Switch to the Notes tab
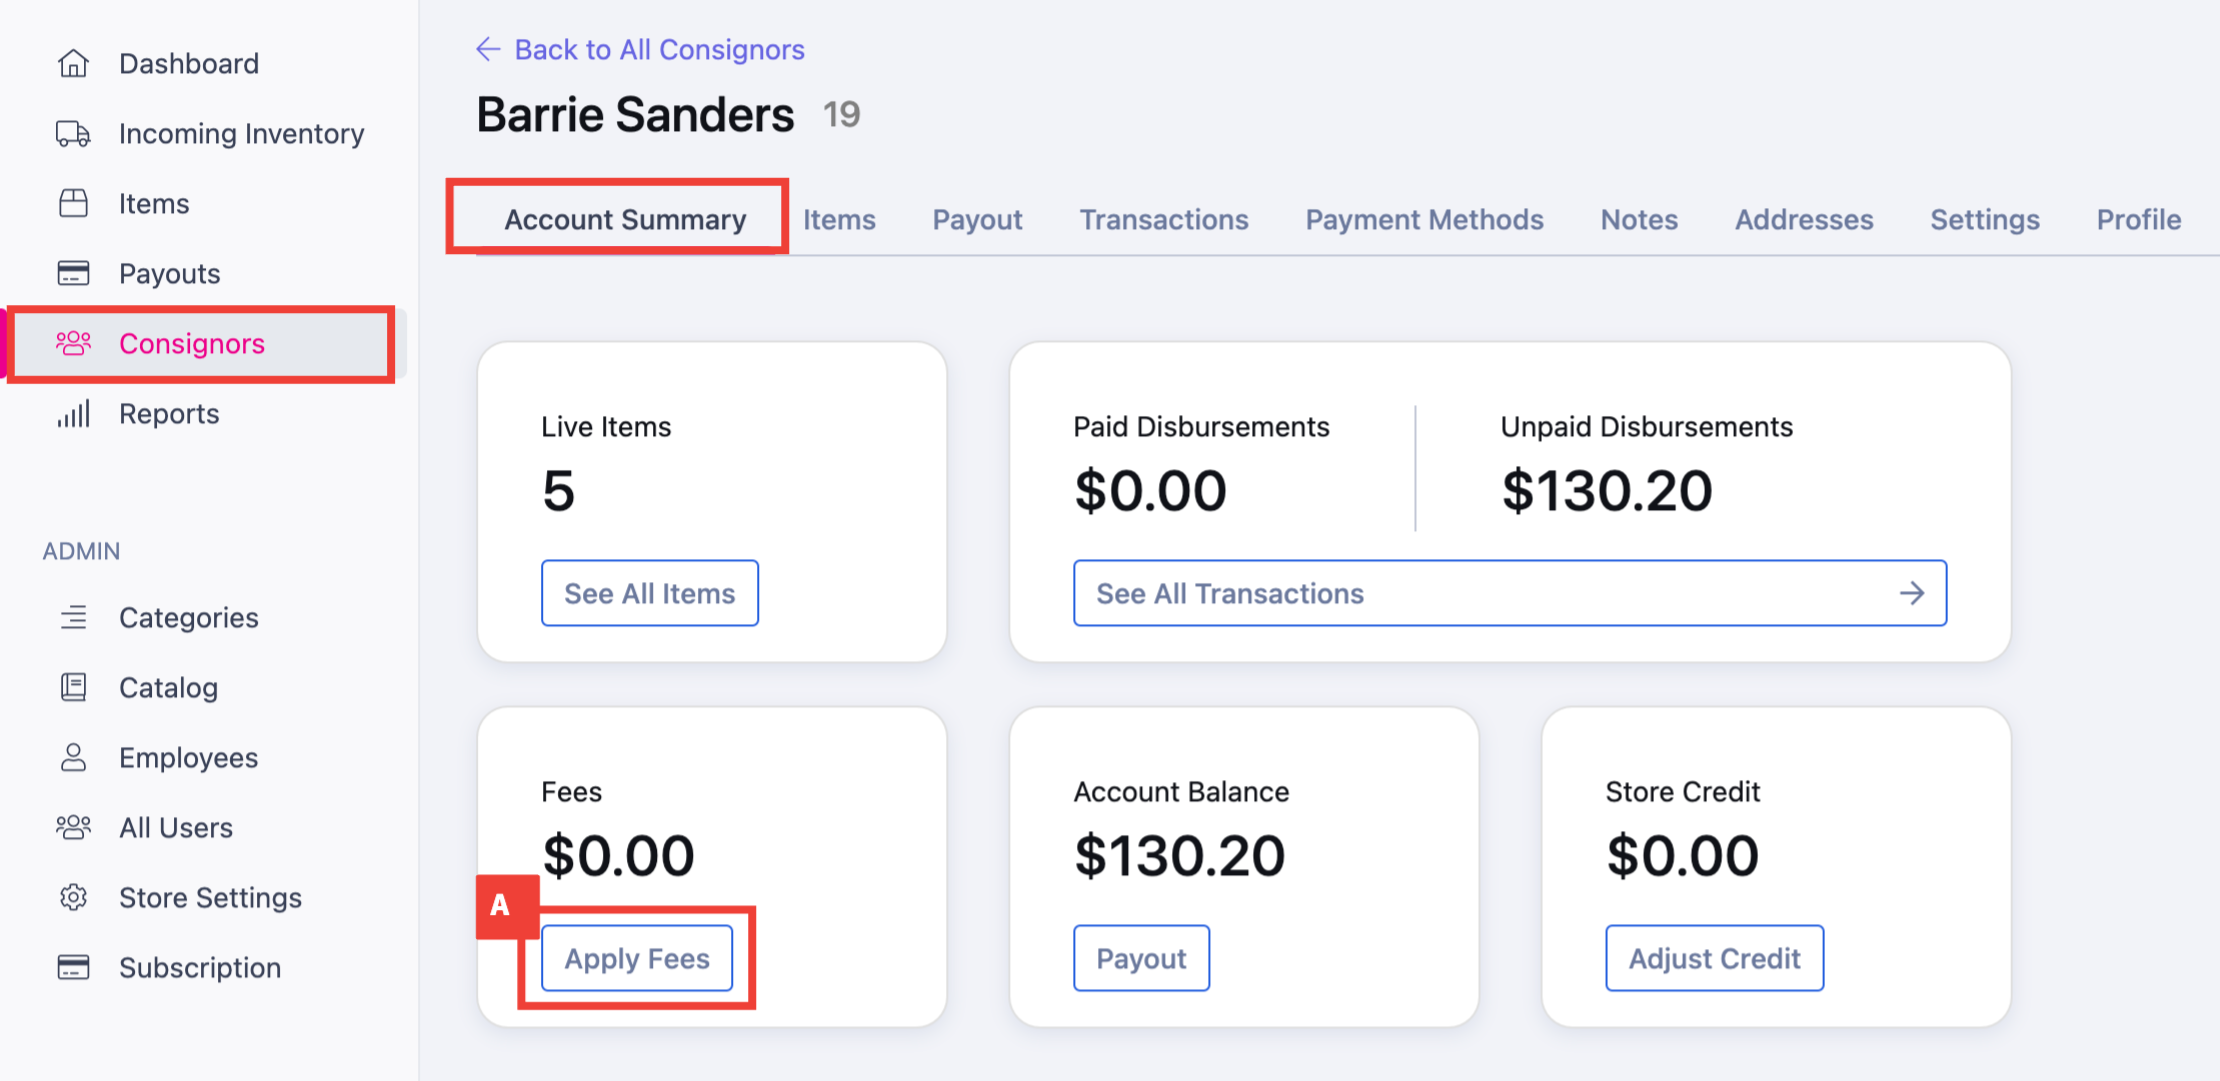Viewport: 2220px width, 1081px height. pyautogui.click(x=1639, y=219)
